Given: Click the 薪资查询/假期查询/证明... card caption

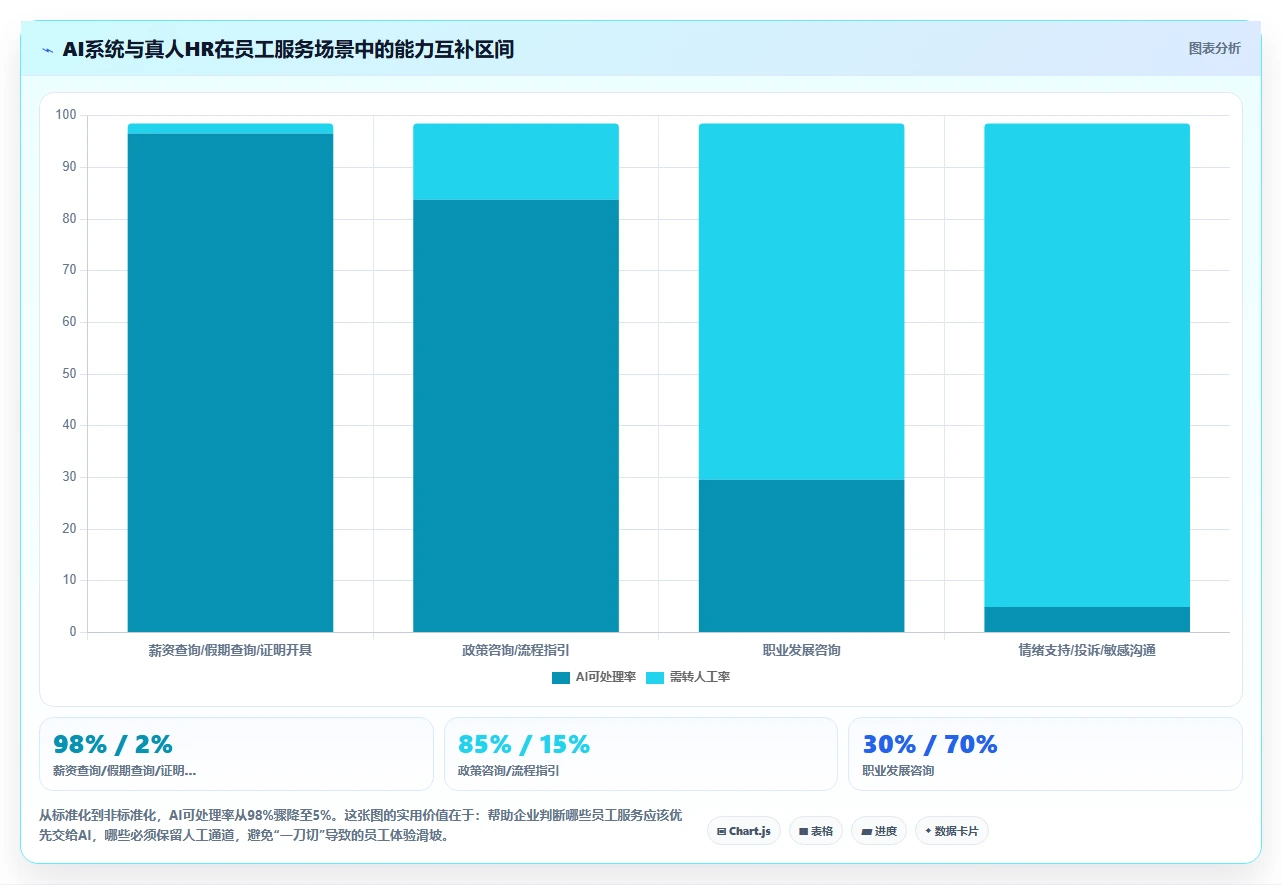Looking at the screenshot, I should 124,771.
